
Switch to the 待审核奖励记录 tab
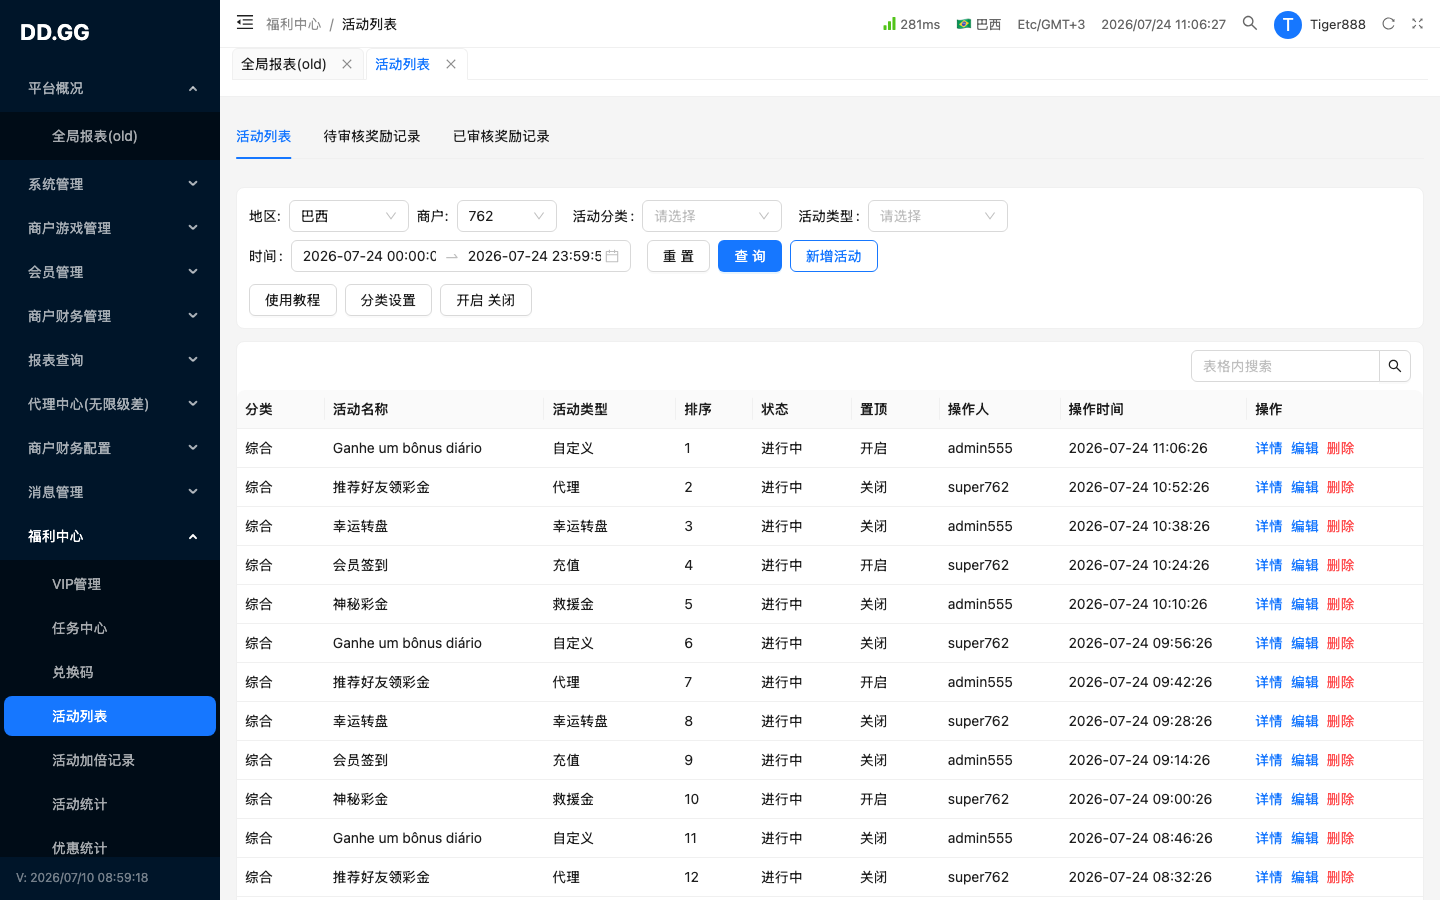click(x=372, y=136)
